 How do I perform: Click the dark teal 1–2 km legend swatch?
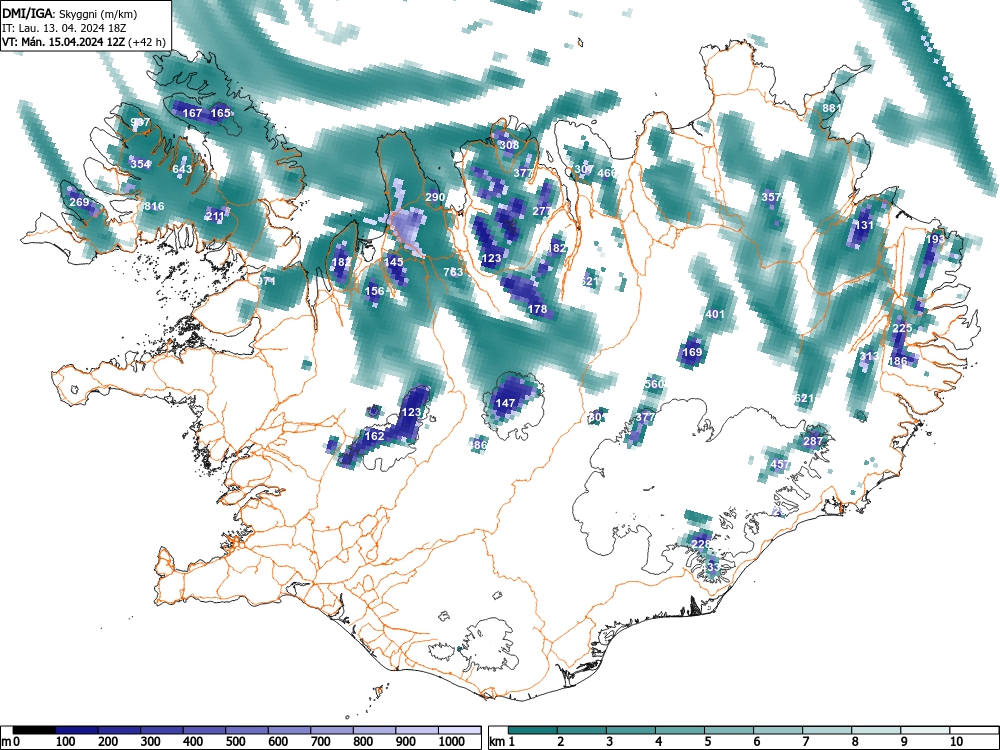click(533, 730)
